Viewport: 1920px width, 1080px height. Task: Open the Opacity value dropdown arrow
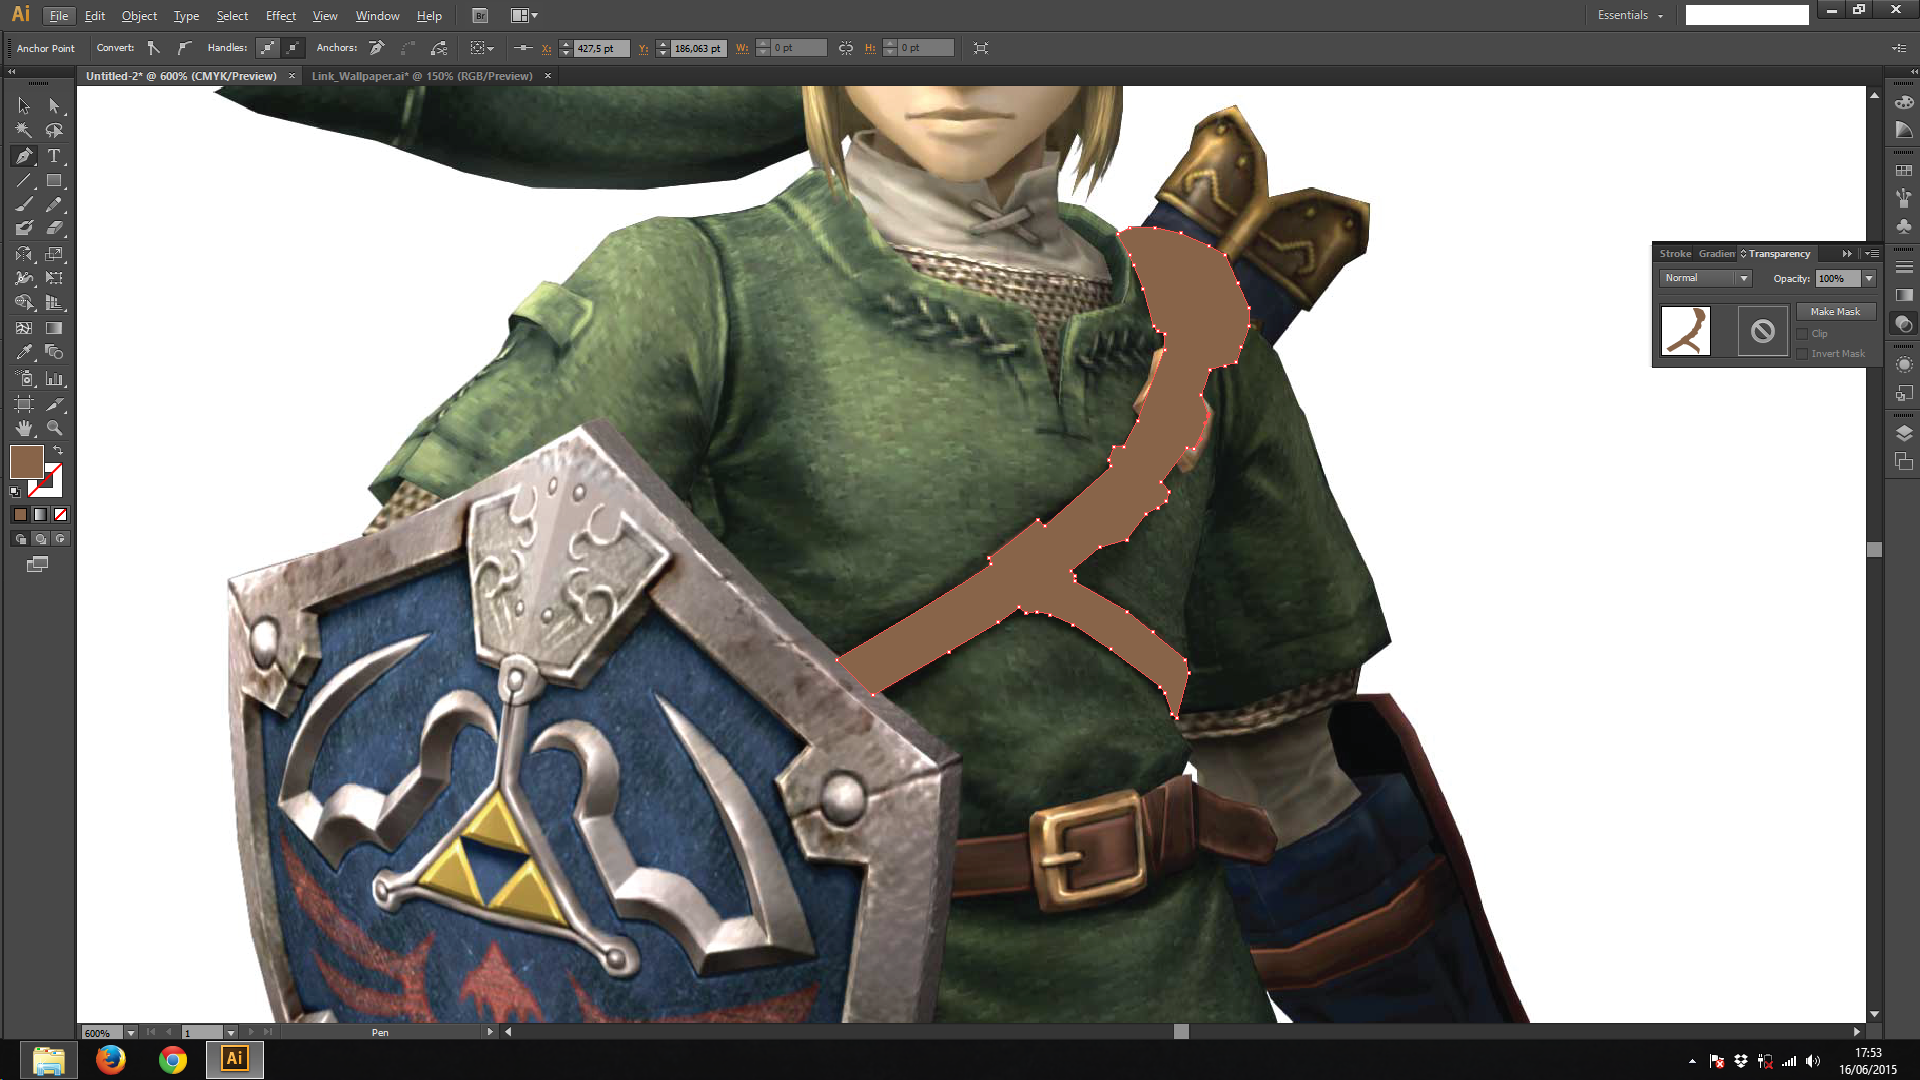coord(1868,279)
